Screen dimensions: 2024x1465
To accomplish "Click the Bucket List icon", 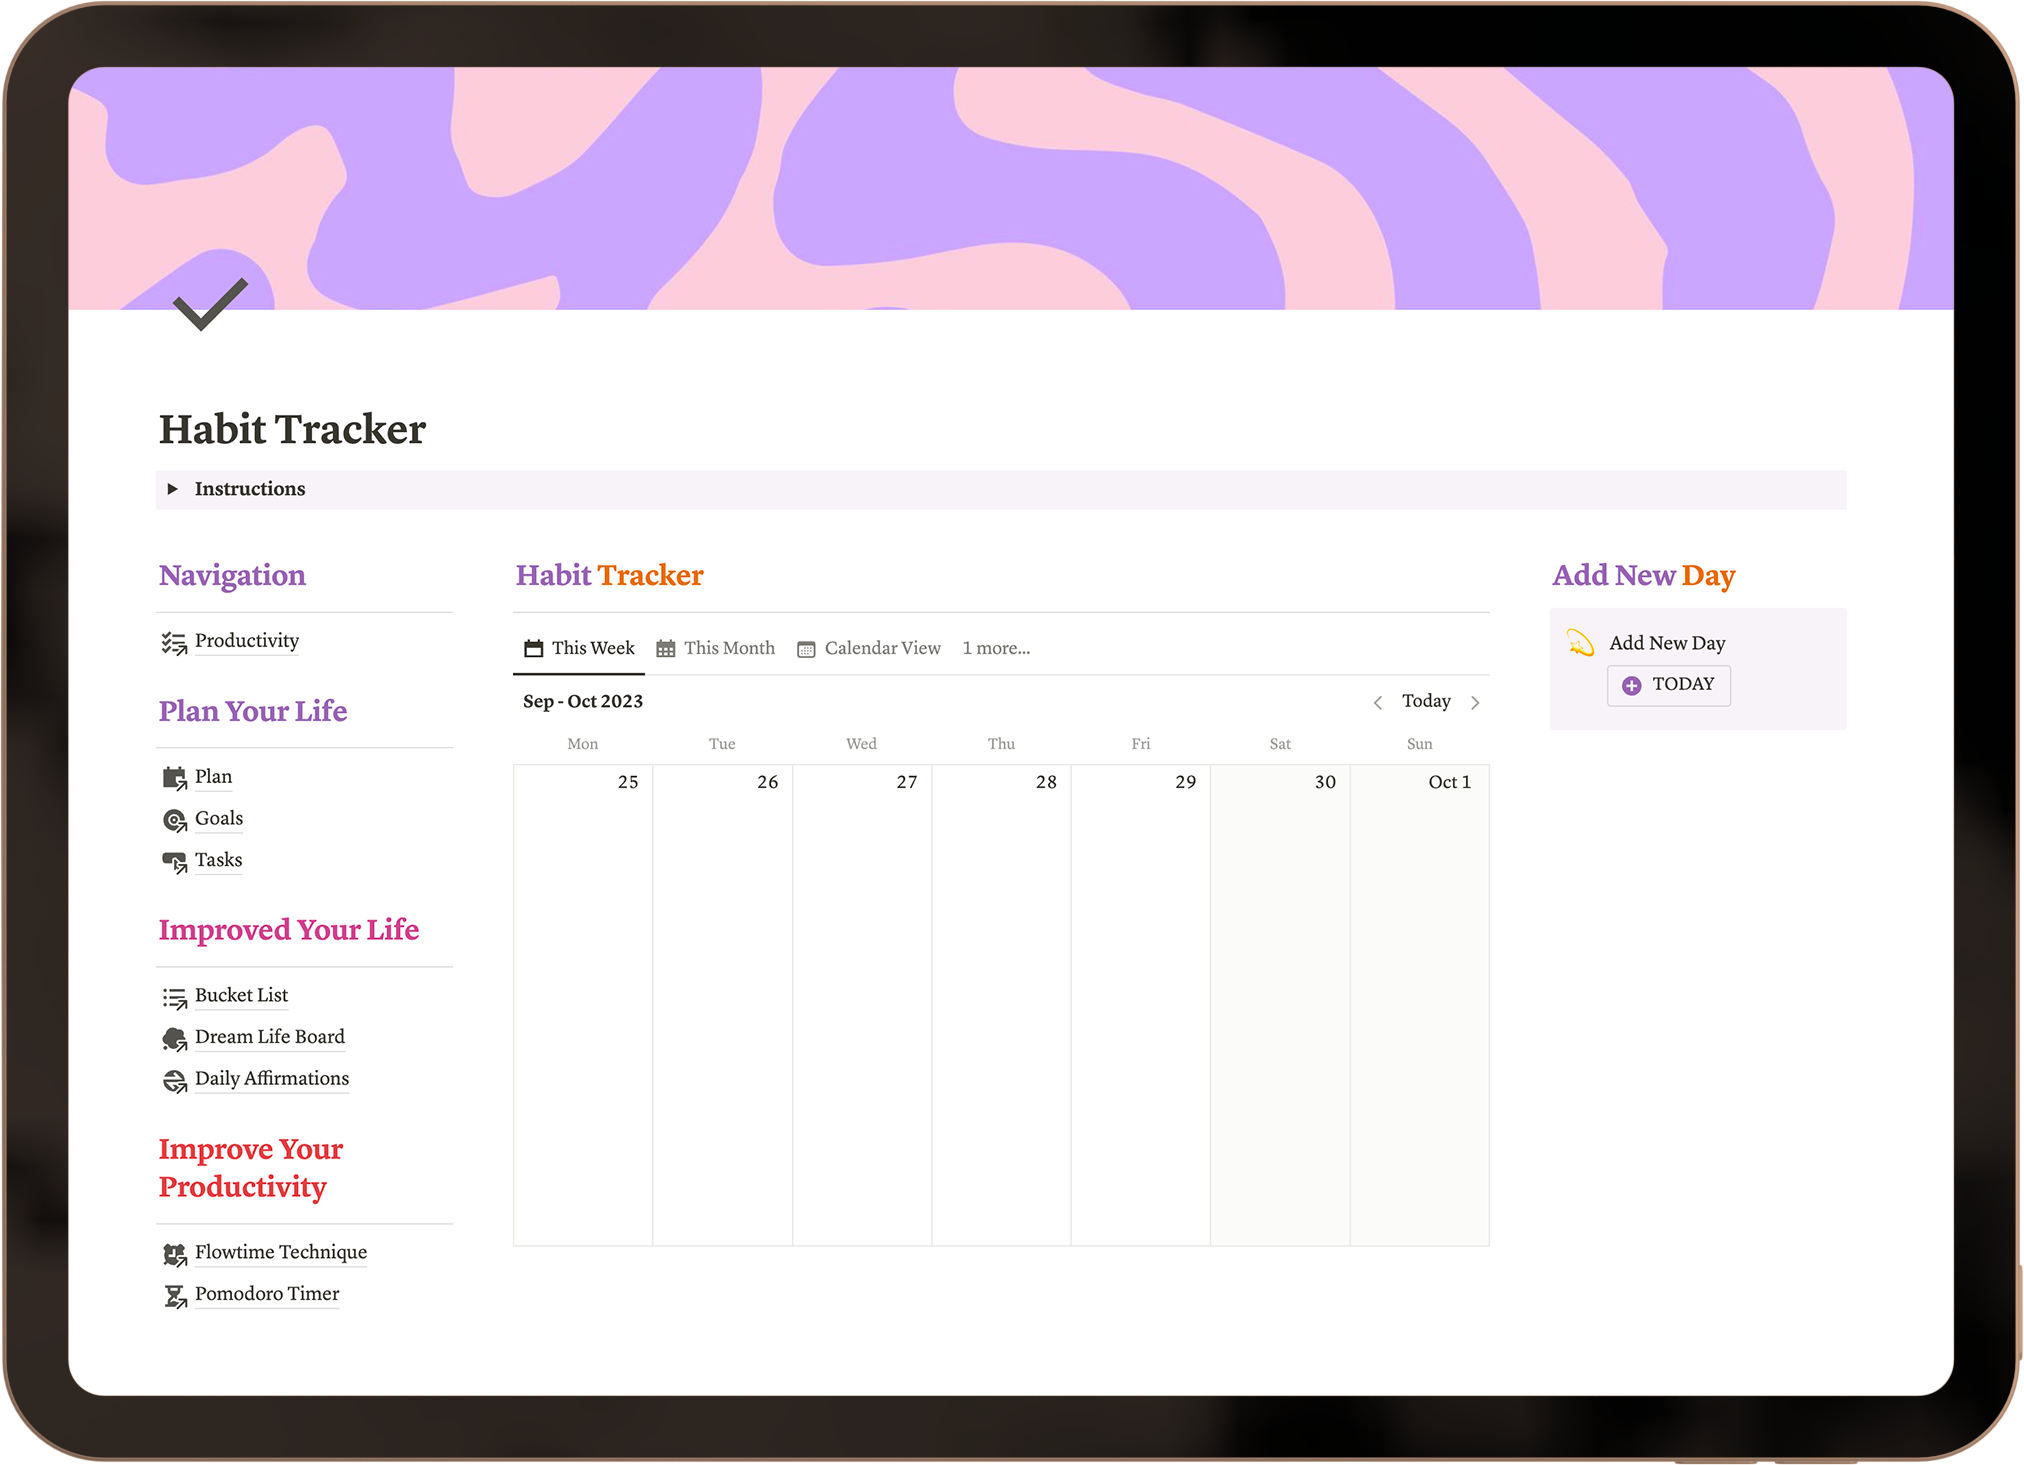I will 174,997.
